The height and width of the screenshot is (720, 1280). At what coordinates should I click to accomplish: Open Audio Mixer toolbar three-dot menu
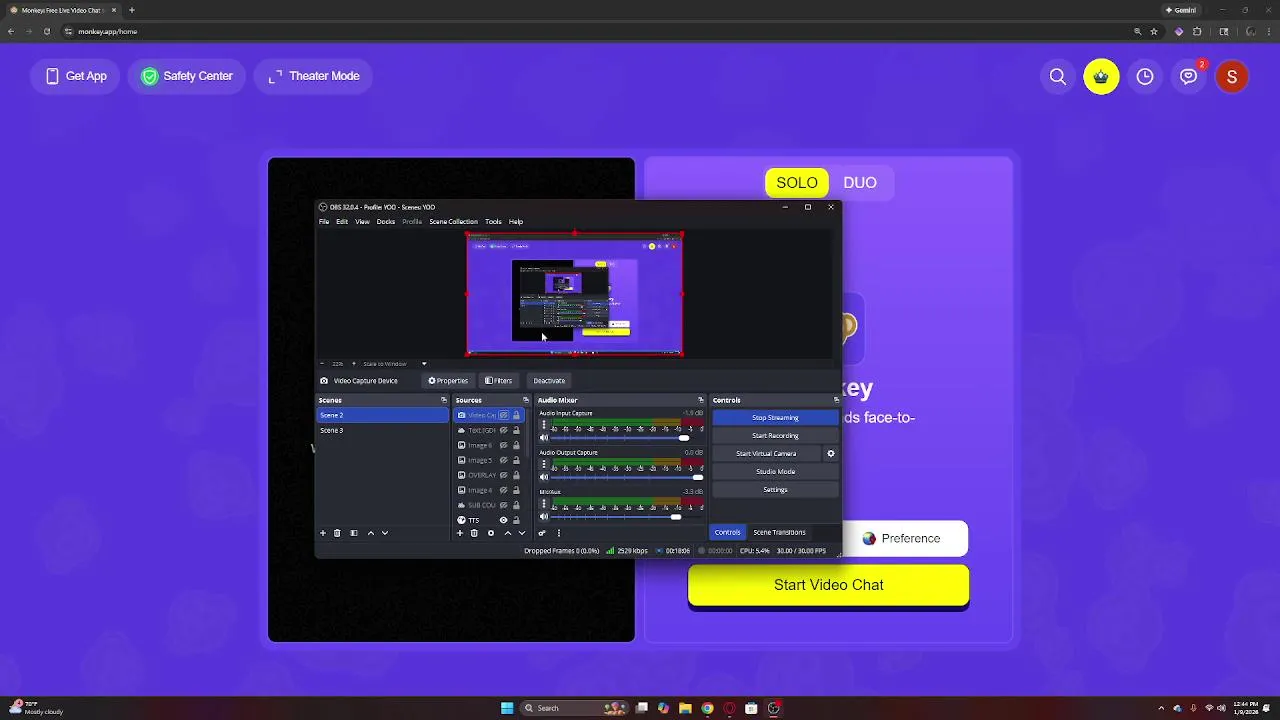click(559, 533)
